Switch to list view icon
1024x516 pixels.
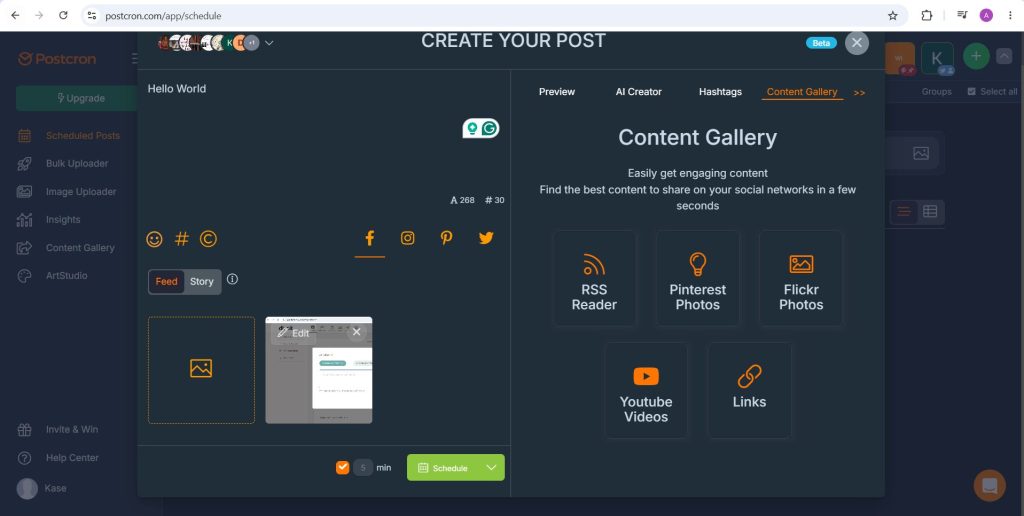(904, 212)
